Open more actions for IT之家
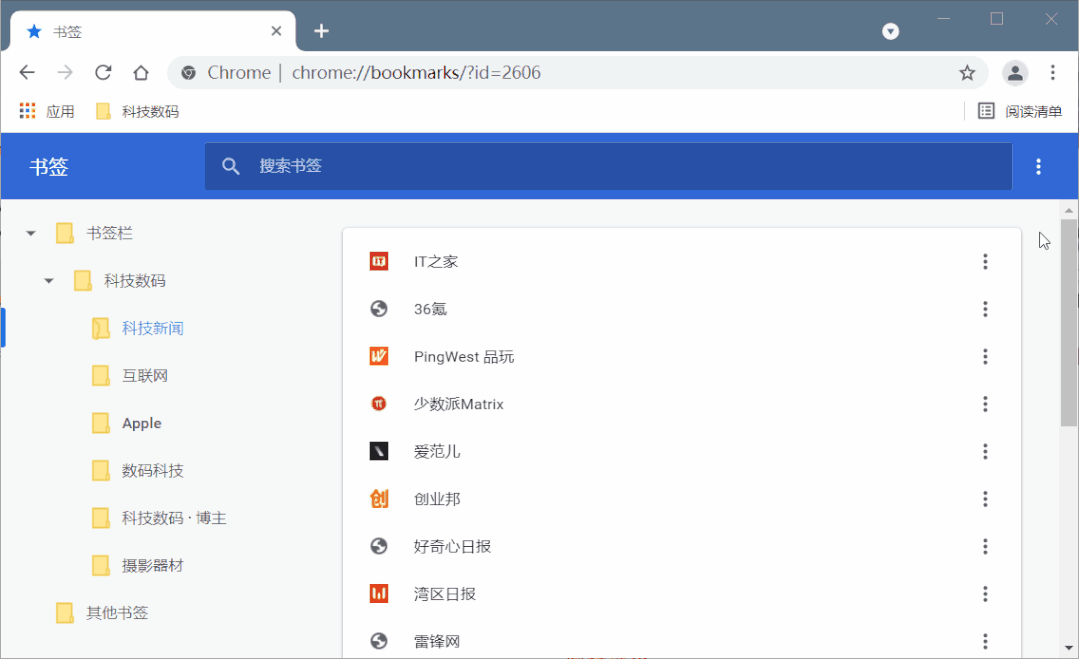The height and width of the screenshot is (659, 1079). pos(985,261)
